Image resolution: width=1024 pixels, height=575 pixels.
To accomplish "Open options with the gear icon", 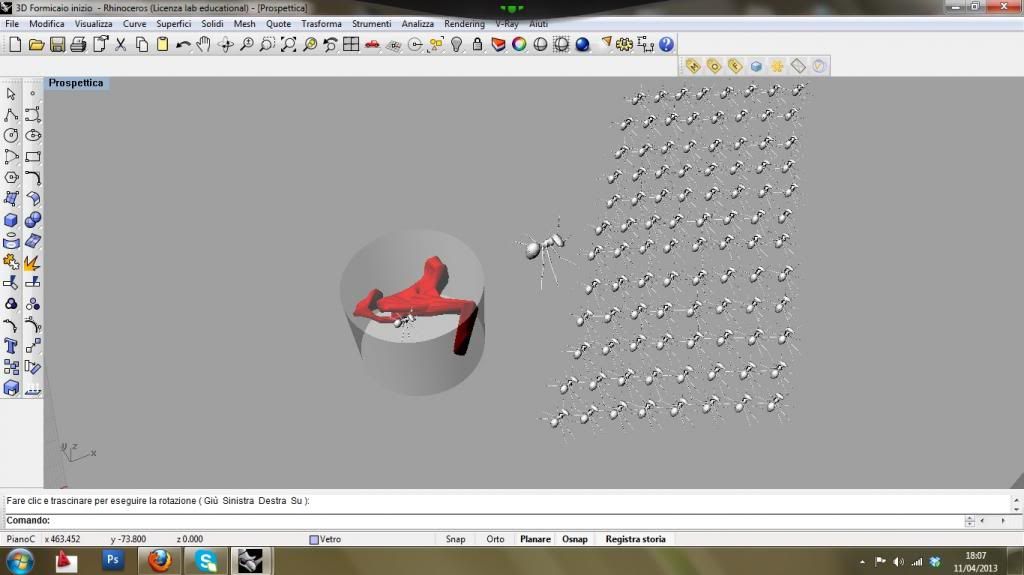I will click(624, 44).
